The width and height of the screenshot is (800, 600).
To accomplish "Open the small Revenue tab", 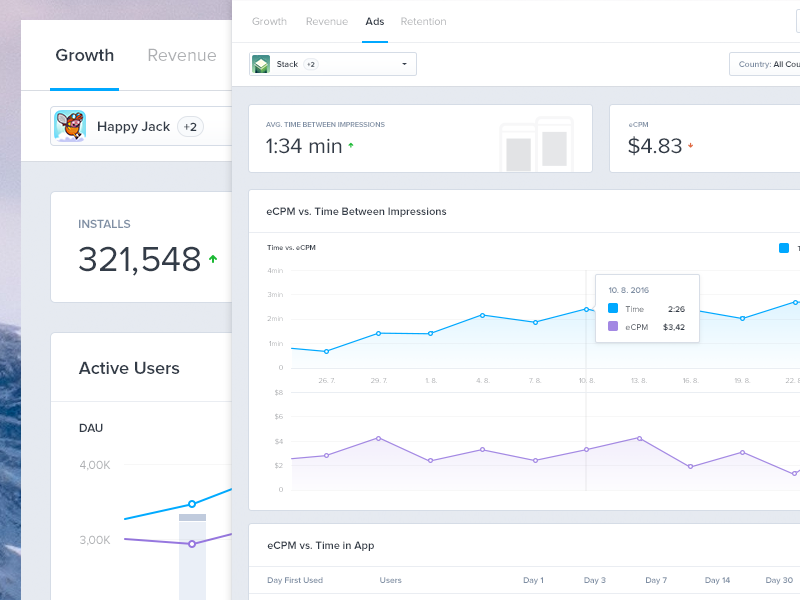I will [x=327, y=21].
